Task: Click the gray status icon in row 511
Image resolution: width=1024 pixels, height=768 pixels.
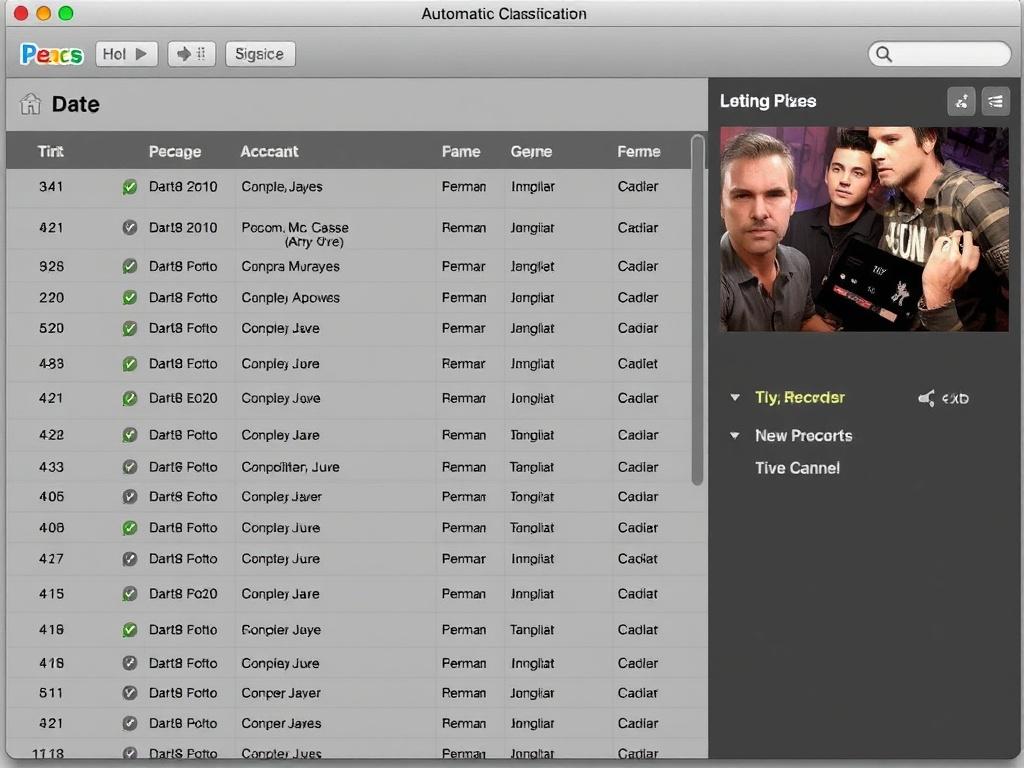Action: click(129, 693)
